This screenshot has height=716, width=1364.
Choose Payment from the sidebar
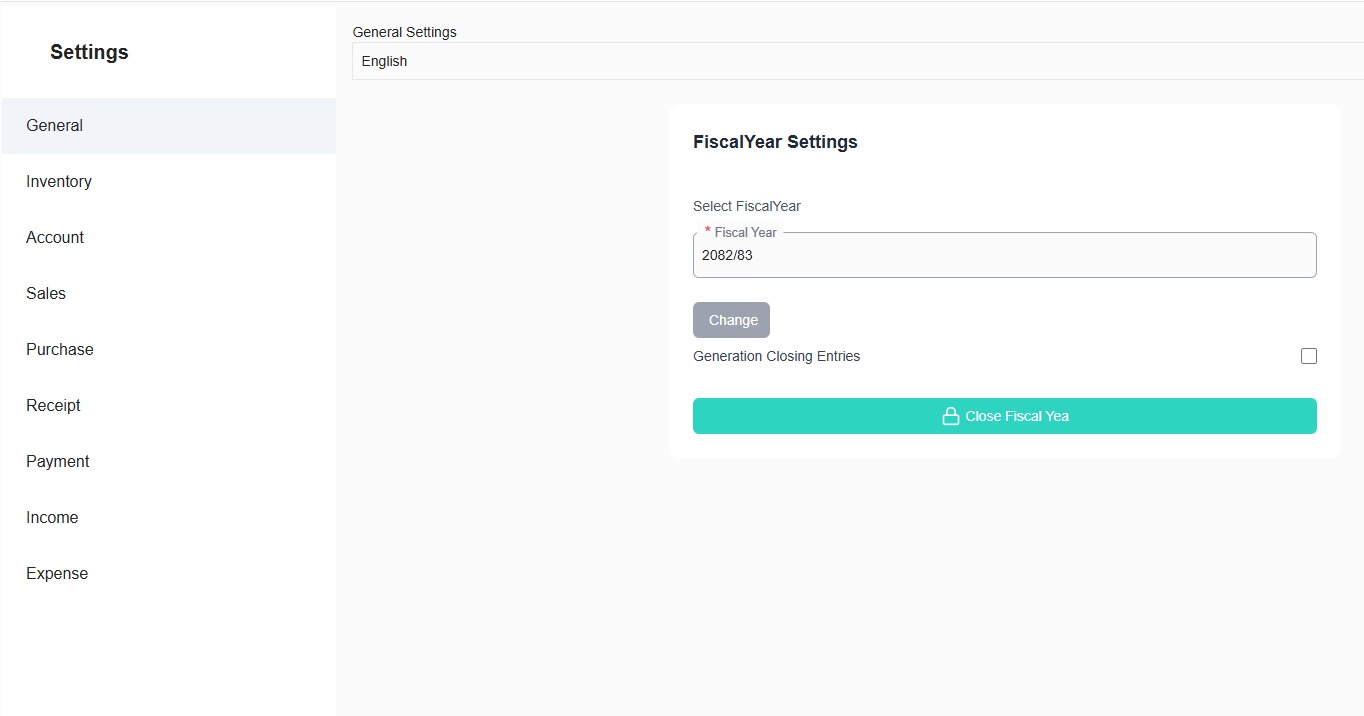point(58,462)
